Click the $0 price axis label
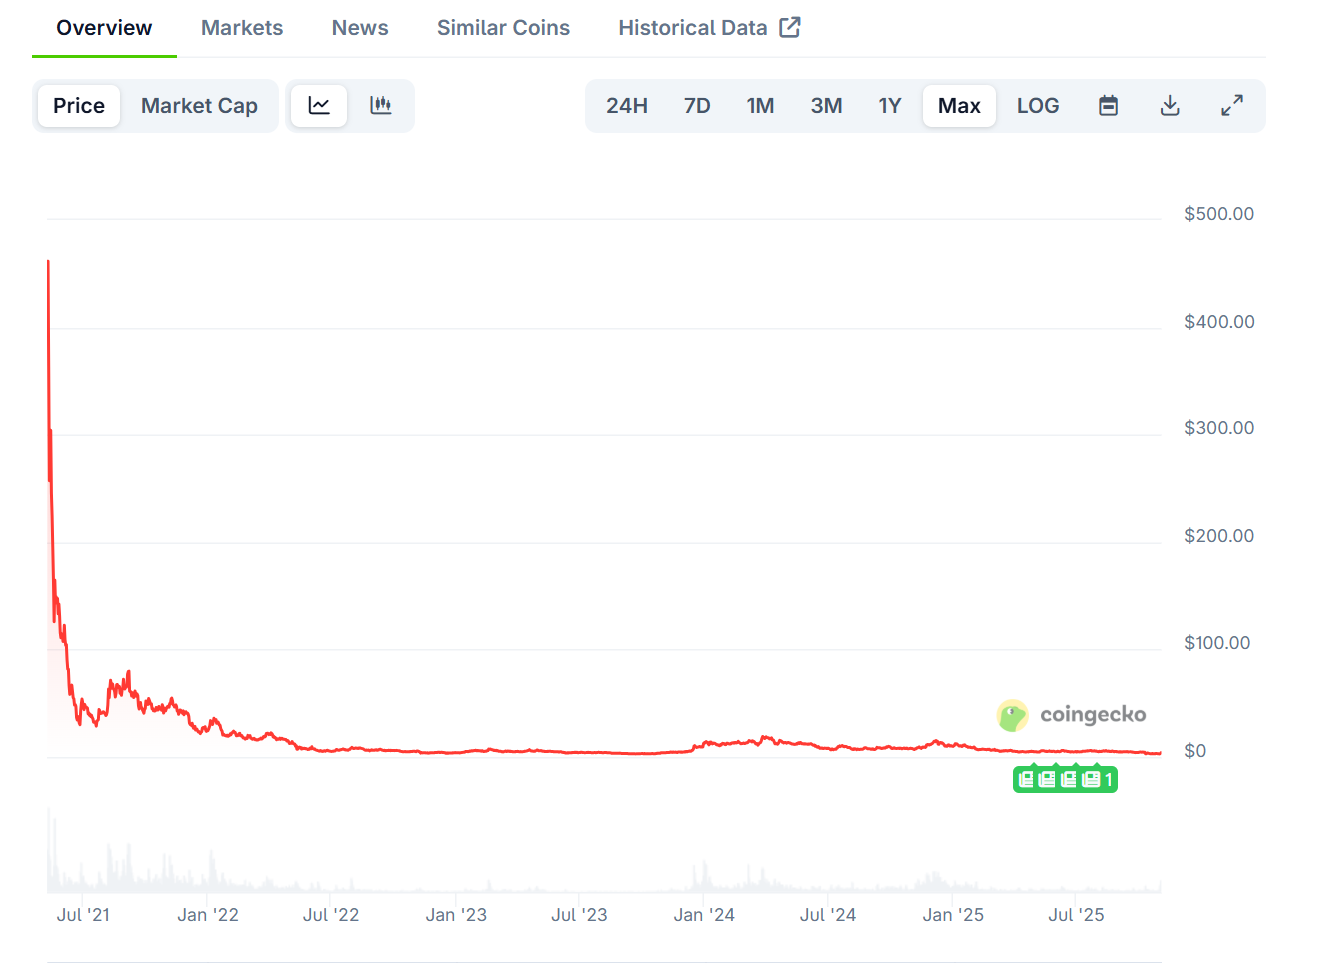Image resolution: width=1332 pixels, height=963 pixels. tap(1195, 751)
